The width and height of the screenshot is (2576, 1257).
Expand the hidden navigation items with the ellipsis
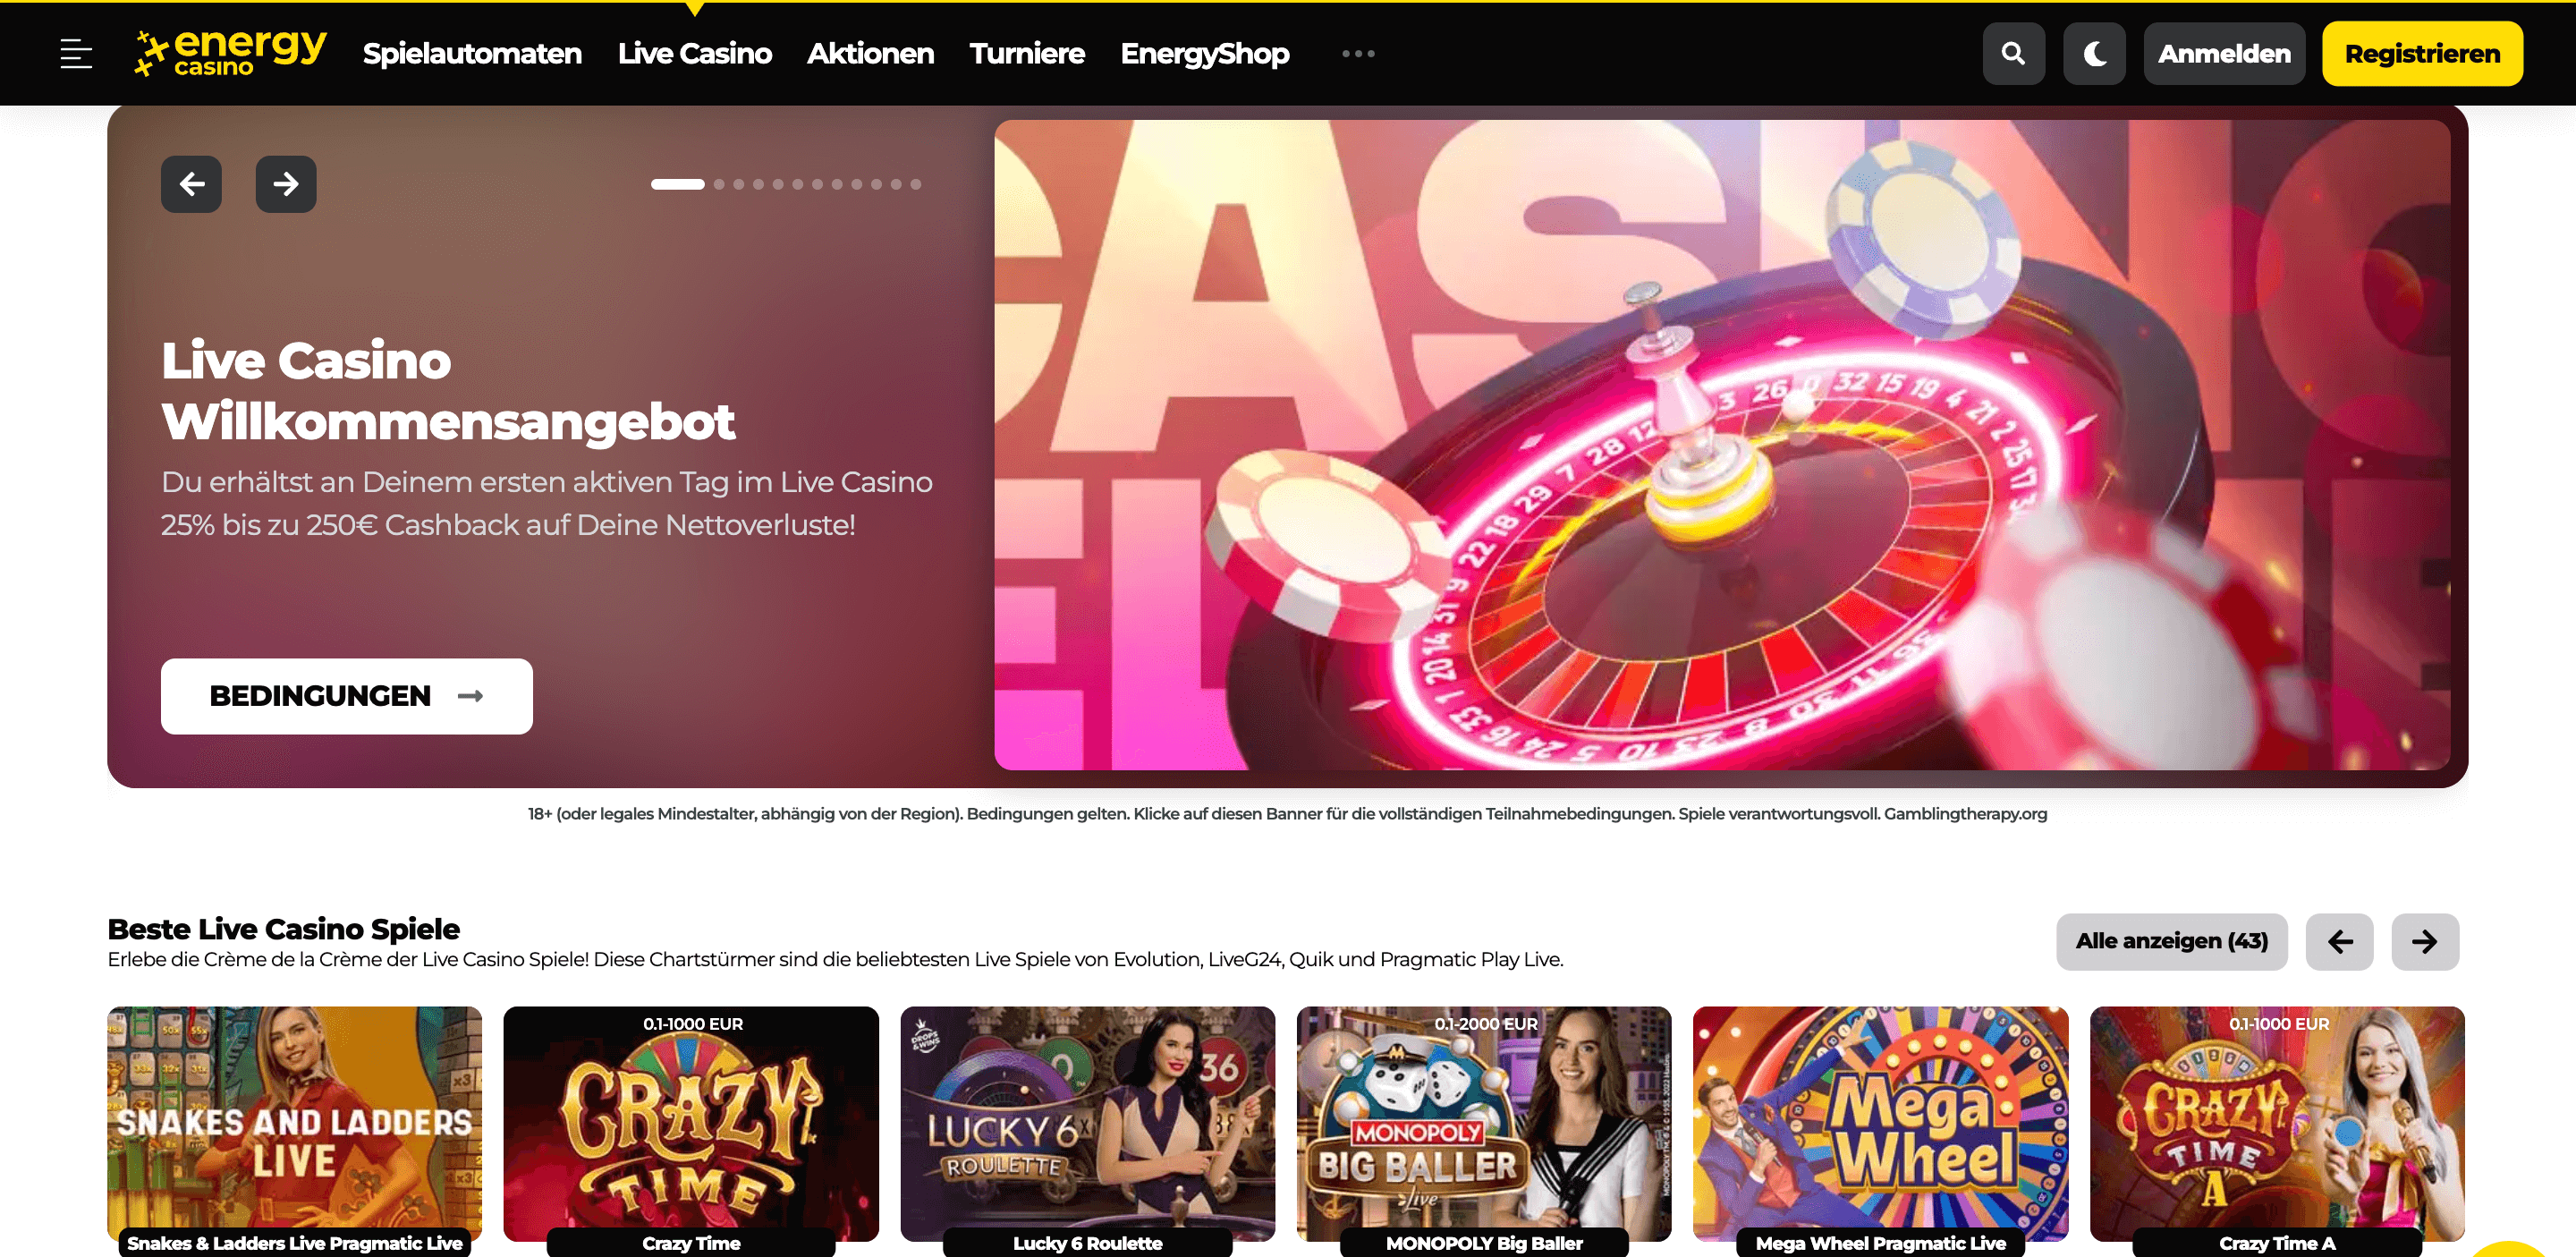(x=1357, y=53)
